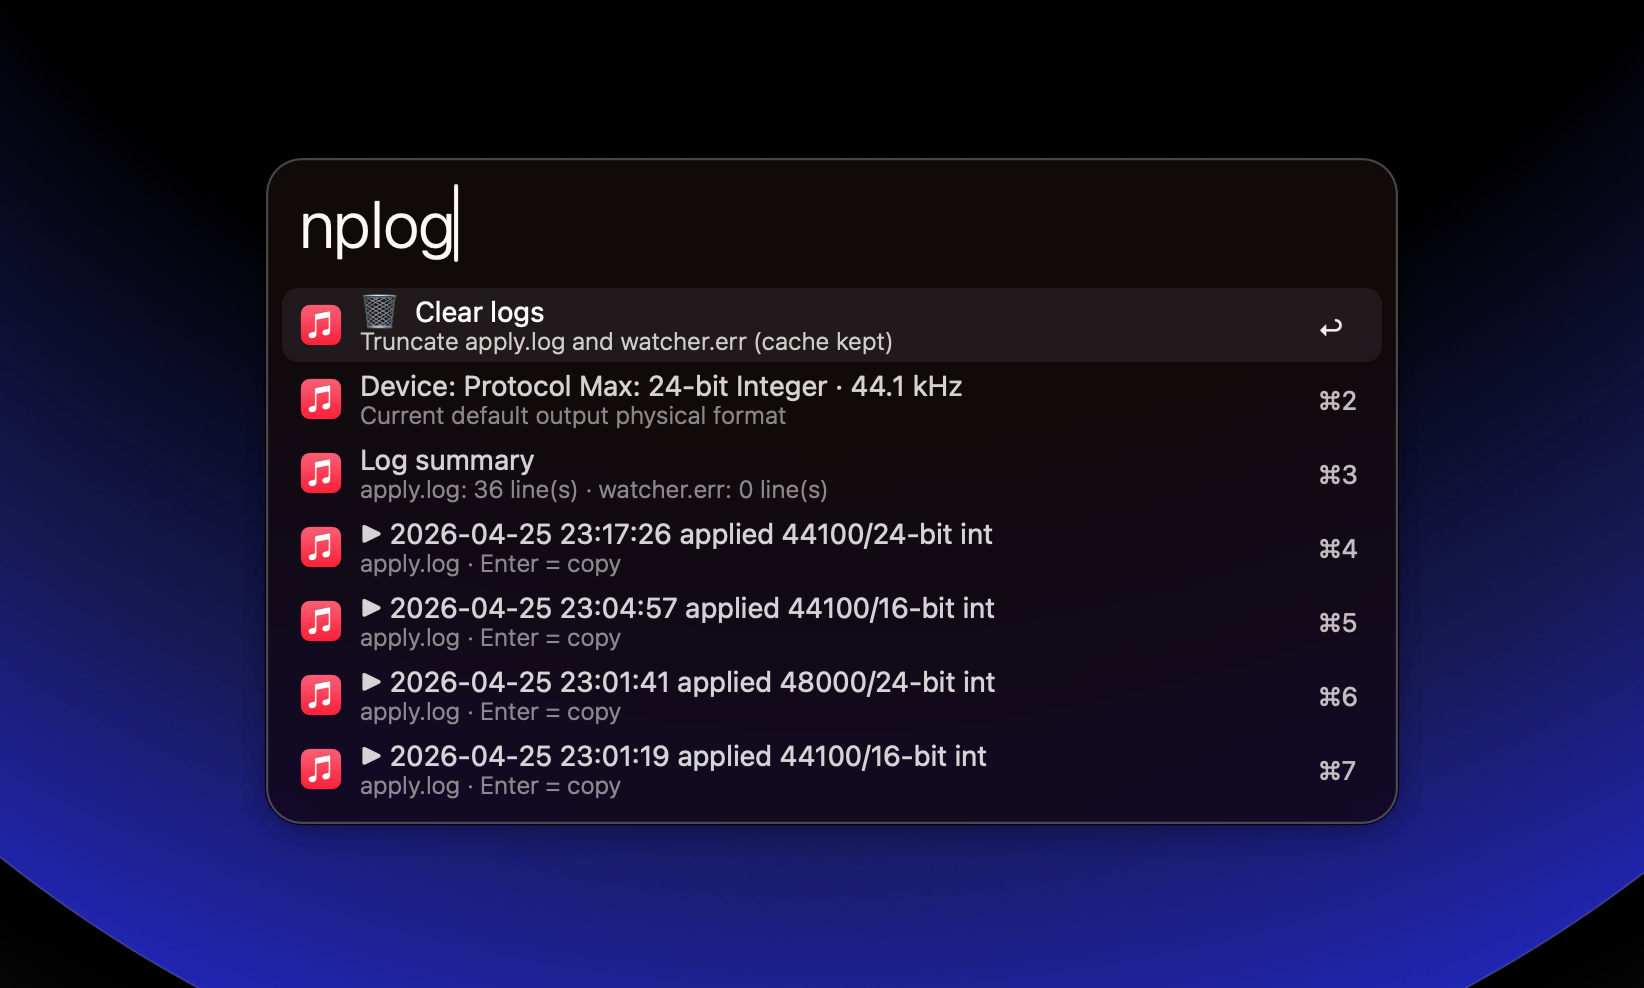Select the Log summary result
The width and height of the screenshot is (1644, 988).
tap(832, 473)
